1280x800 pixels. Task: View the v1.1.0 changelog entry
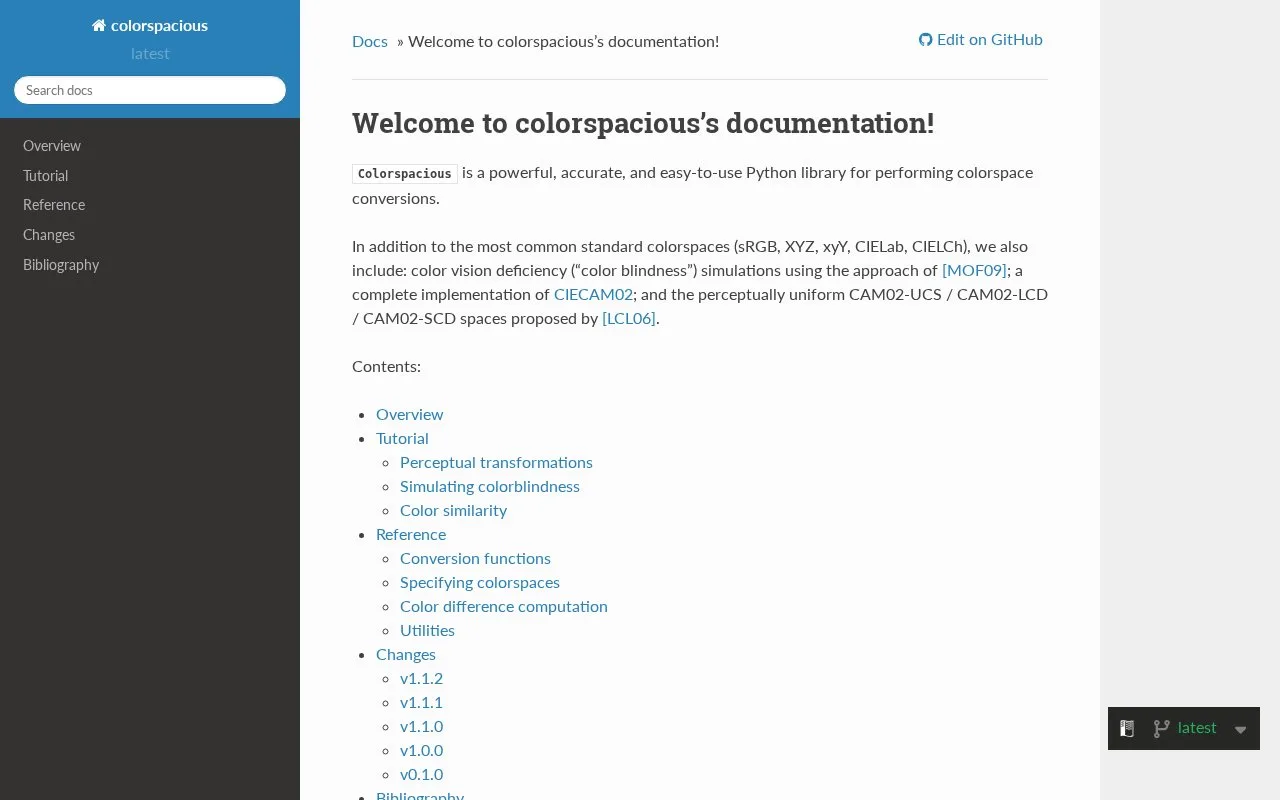422,726
